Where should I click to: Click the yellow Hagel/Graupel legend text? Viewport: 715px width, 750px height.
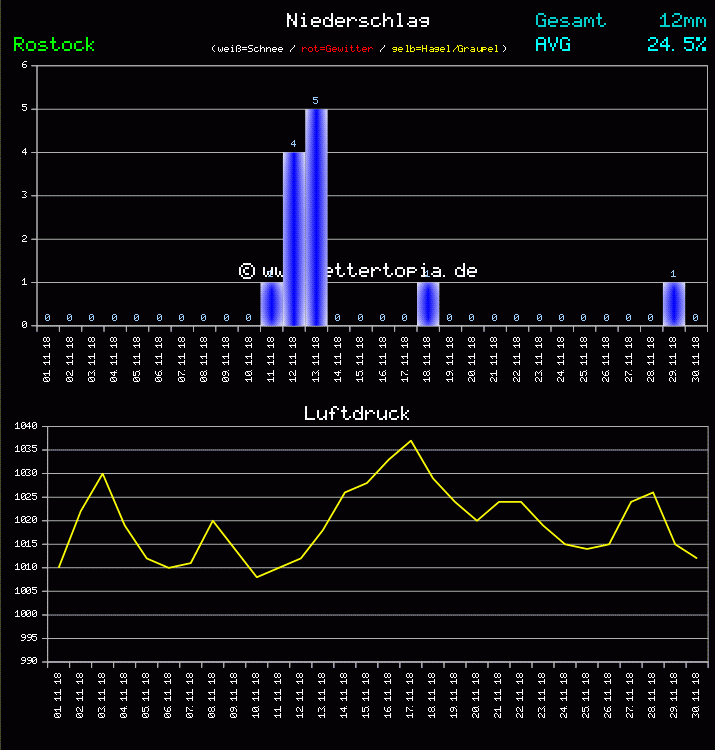[x=449, y=48]
